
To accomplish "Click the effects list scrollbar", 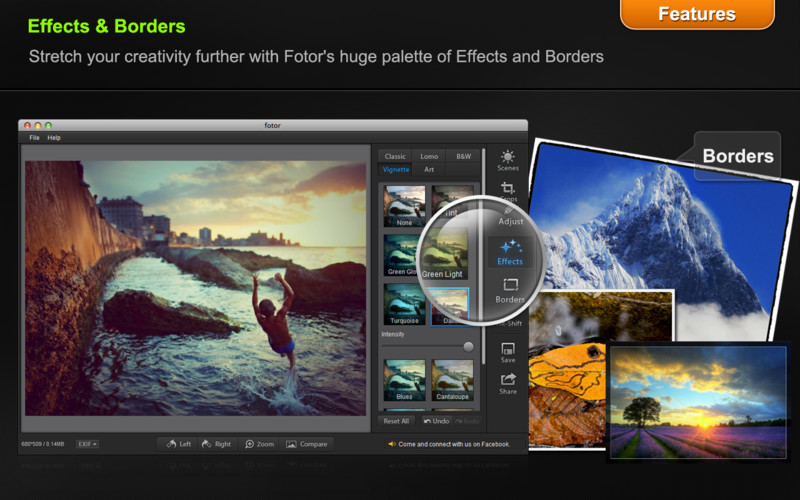I will click(483, 257).
